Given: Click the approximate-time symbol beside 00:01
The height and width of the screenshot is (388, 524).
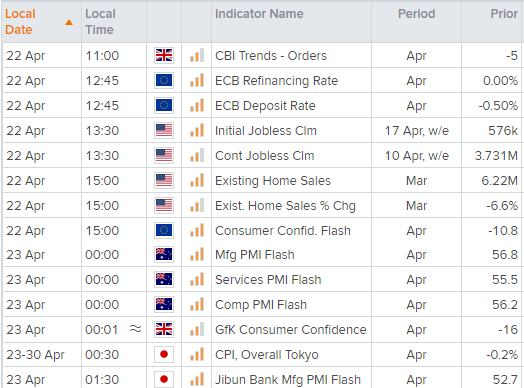Looking at the screenshot, I should [x=135, y=329].
